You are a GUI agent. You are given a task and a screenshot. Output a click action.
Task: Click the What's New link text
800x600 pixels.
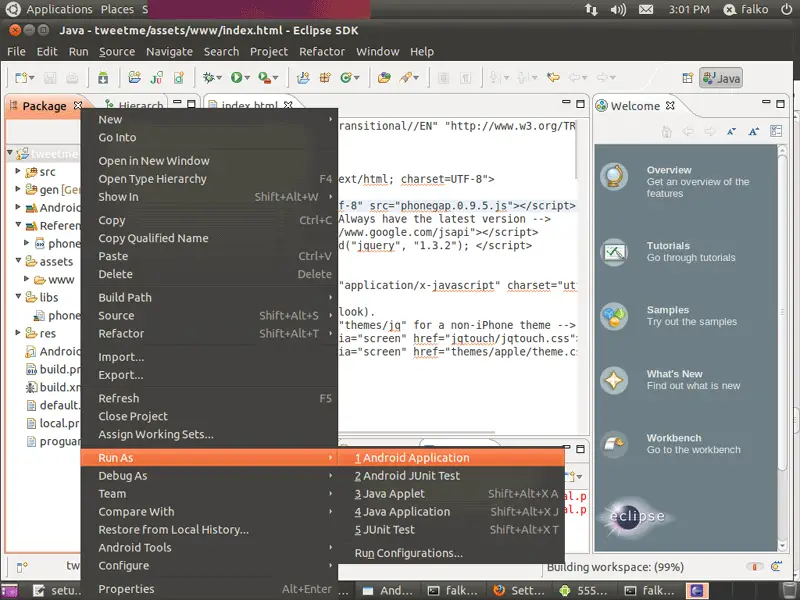(x=674, y=373)
